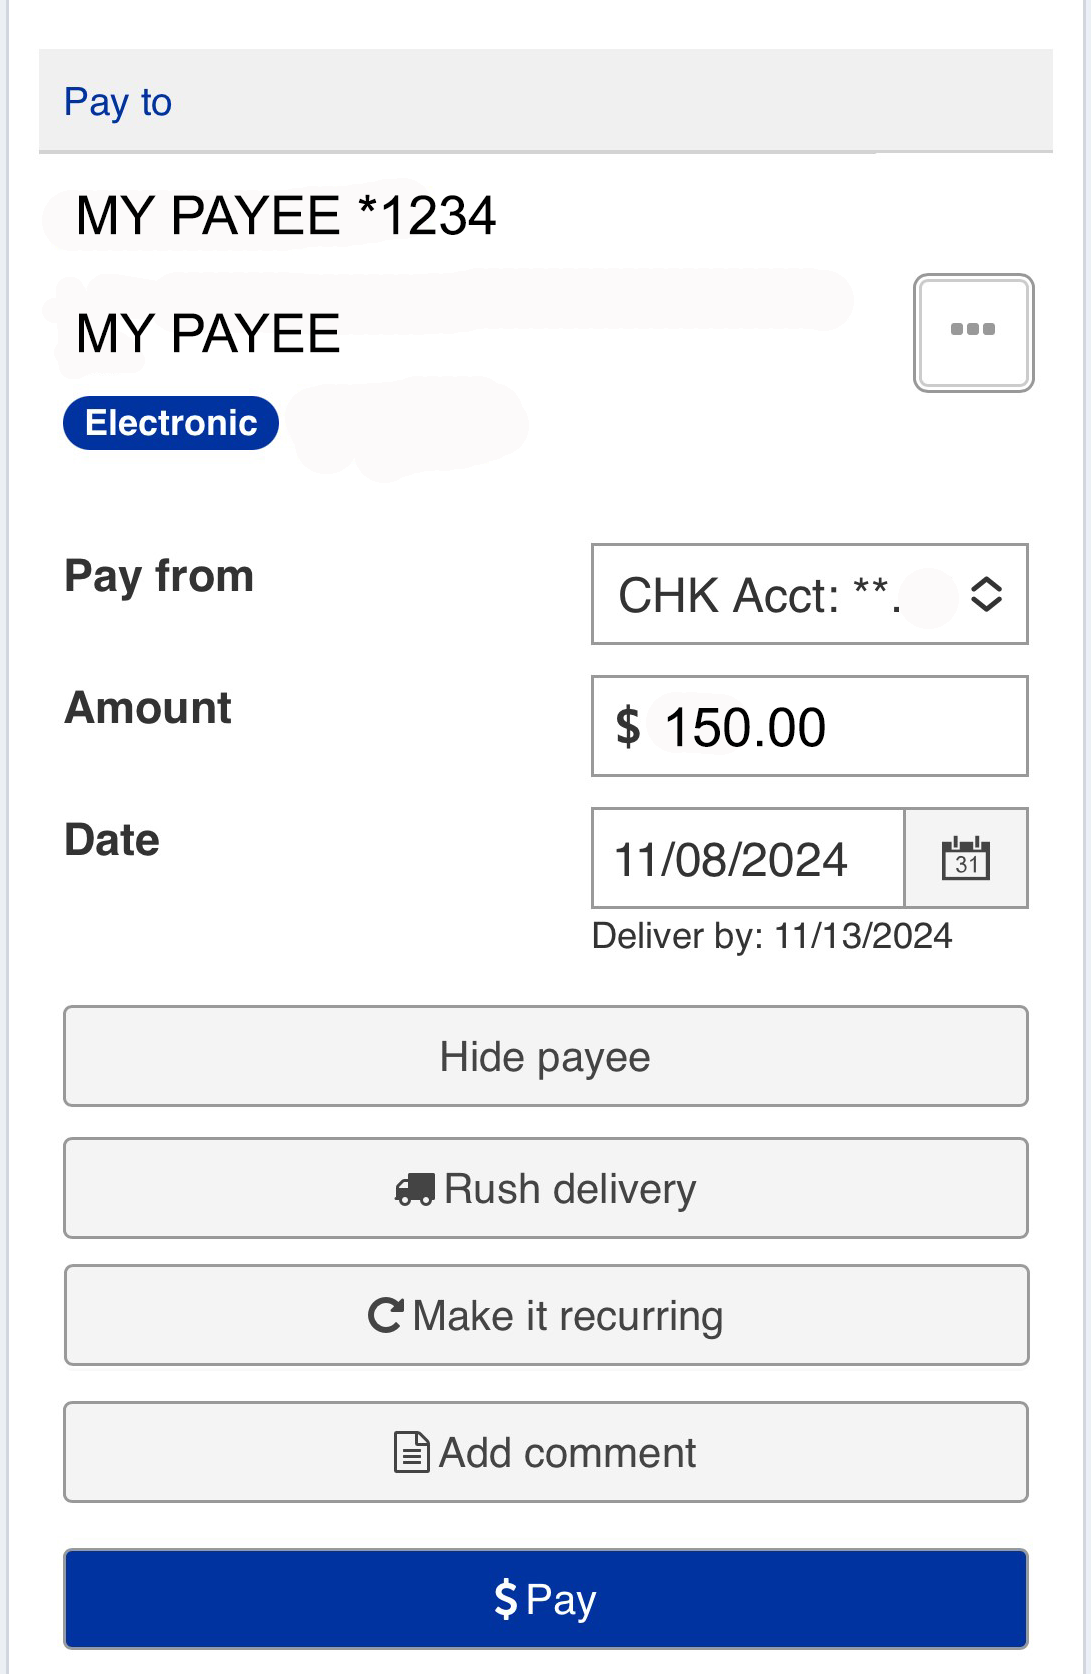The height and width of the screenshot is (1674, 1091).
Task: Click the Electronic payment badge
Action: pos(170,422)
